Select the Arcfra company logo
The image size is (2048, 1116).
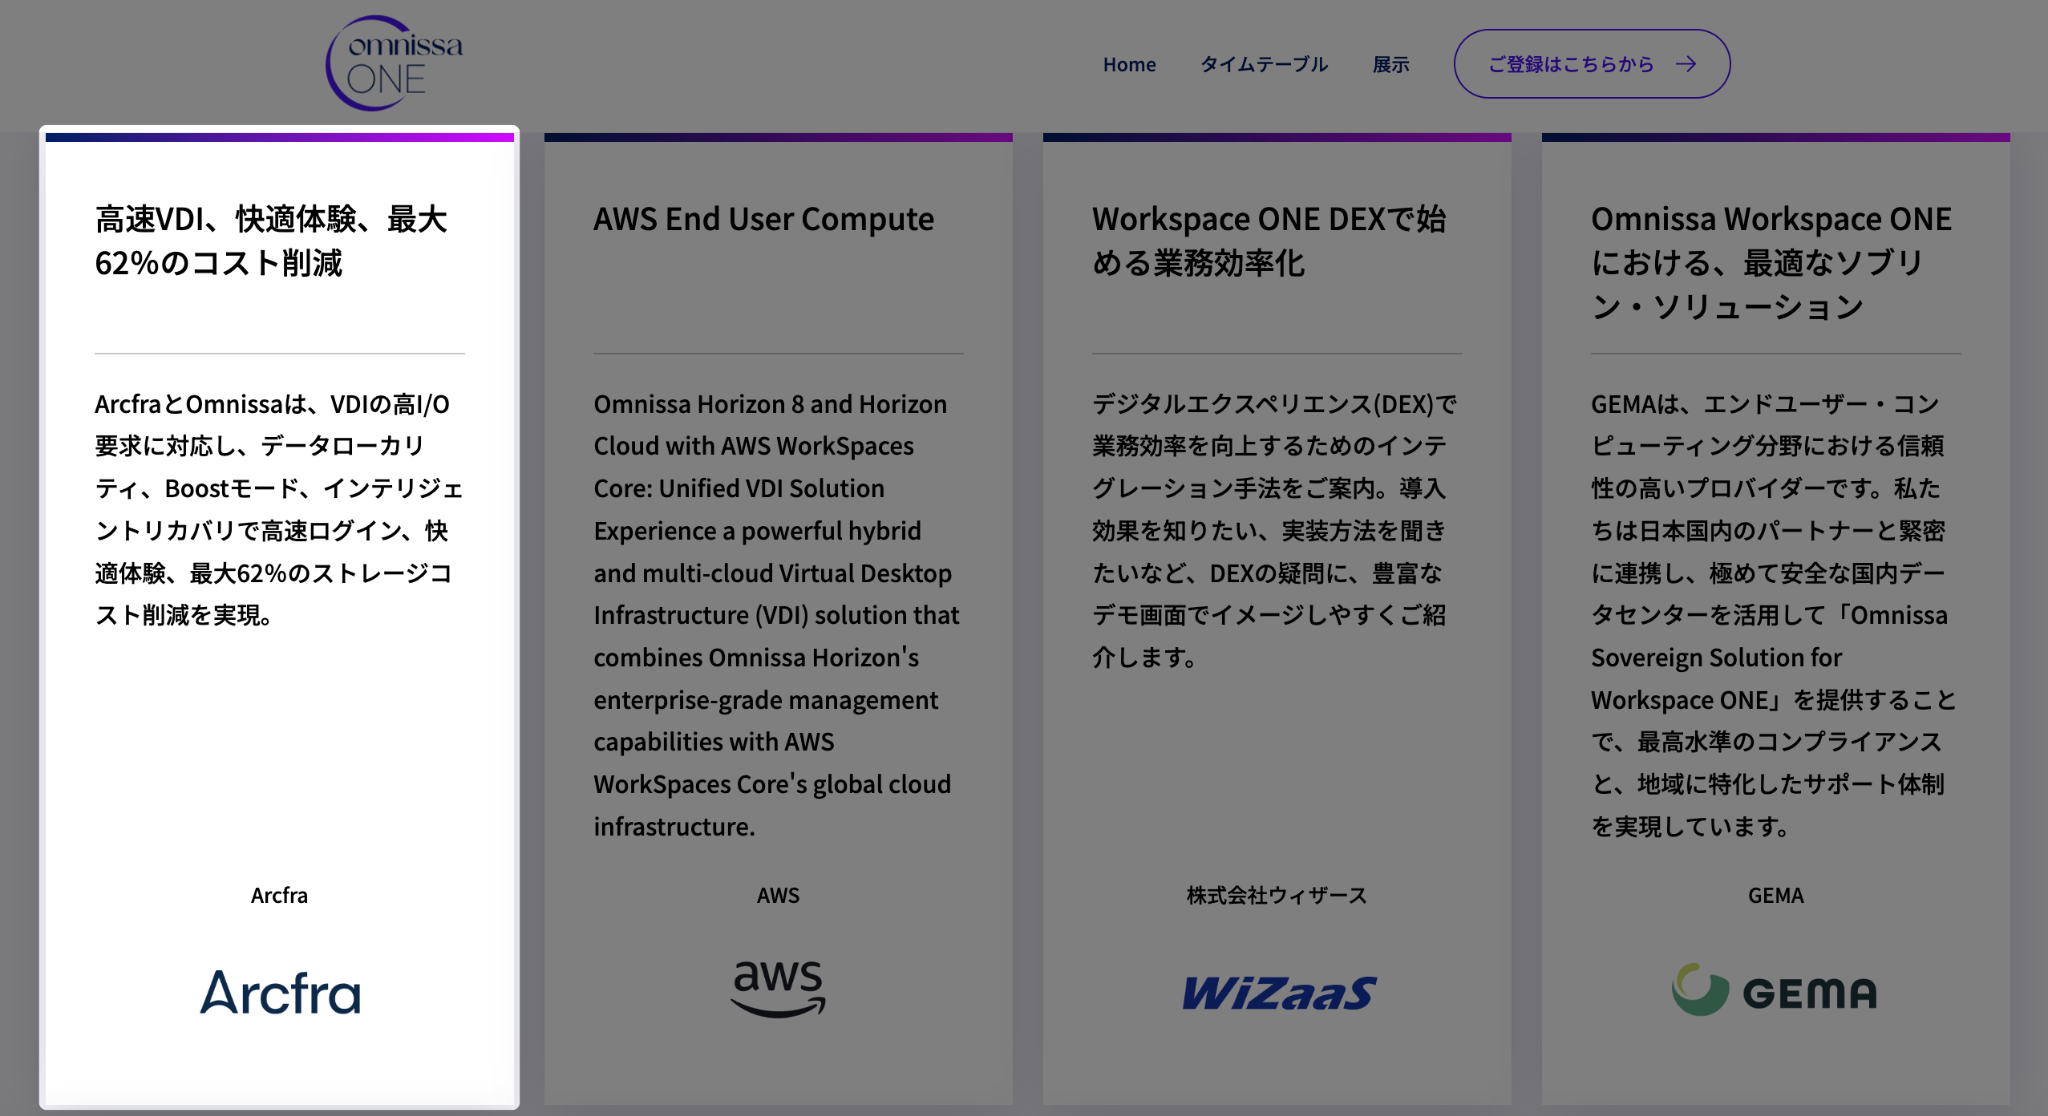(280, 992)
